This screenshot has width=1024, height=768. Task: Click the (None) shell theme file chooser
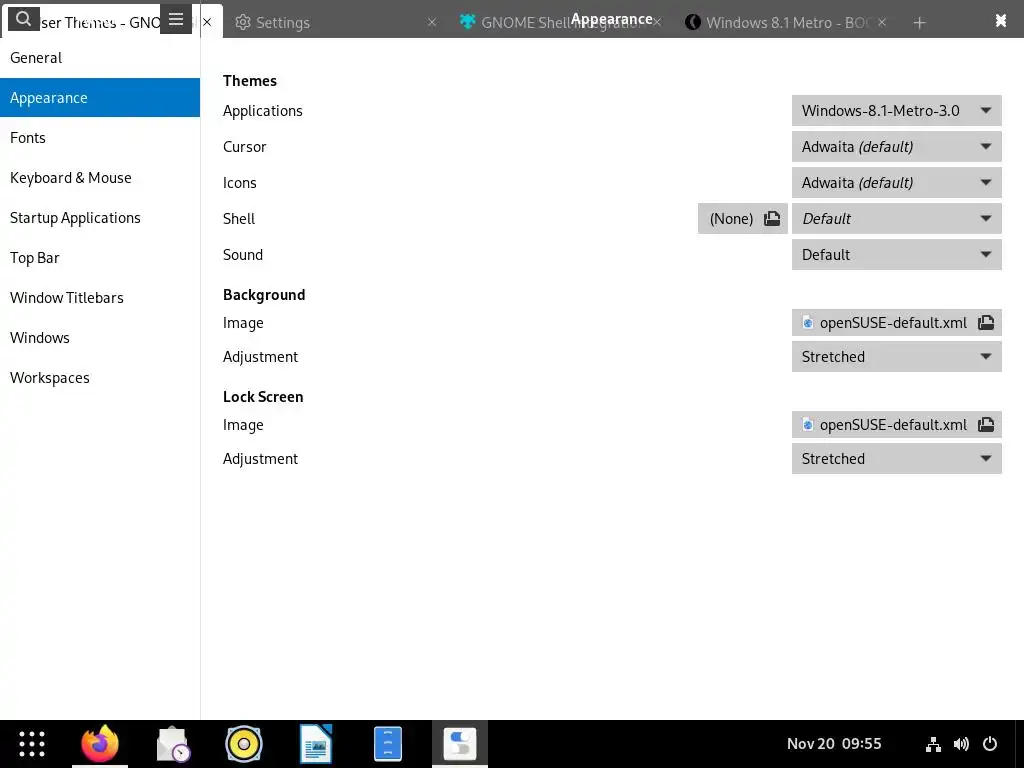pyautogui.click(x=743, y=218)
